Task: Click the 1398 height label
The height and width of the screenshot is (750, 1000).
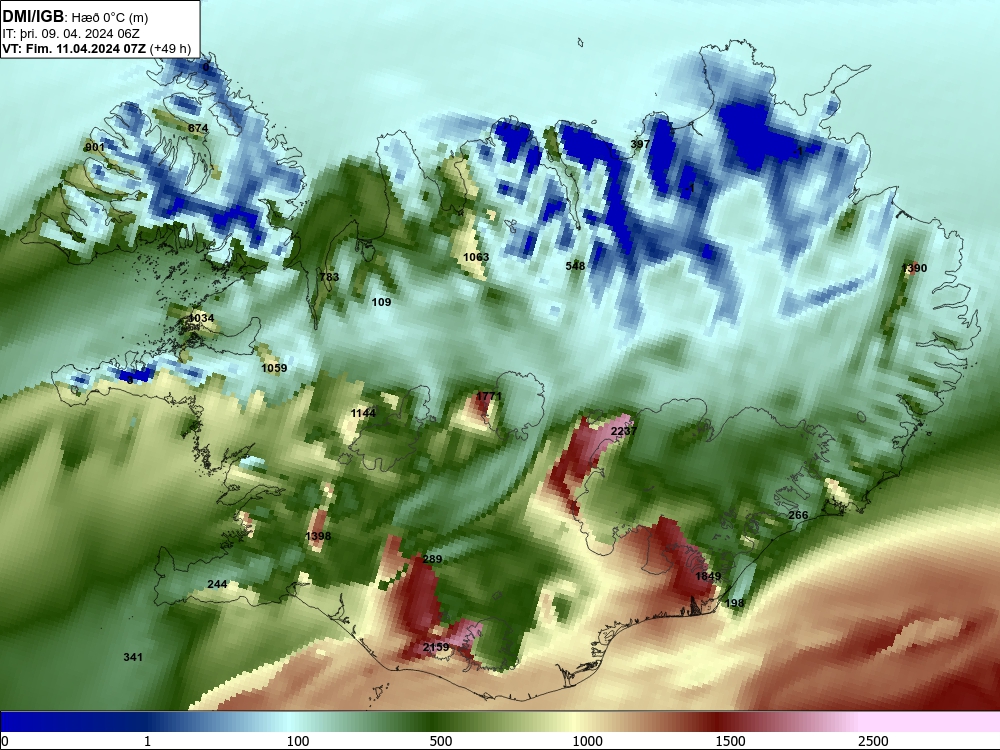Action: [318, 536]
